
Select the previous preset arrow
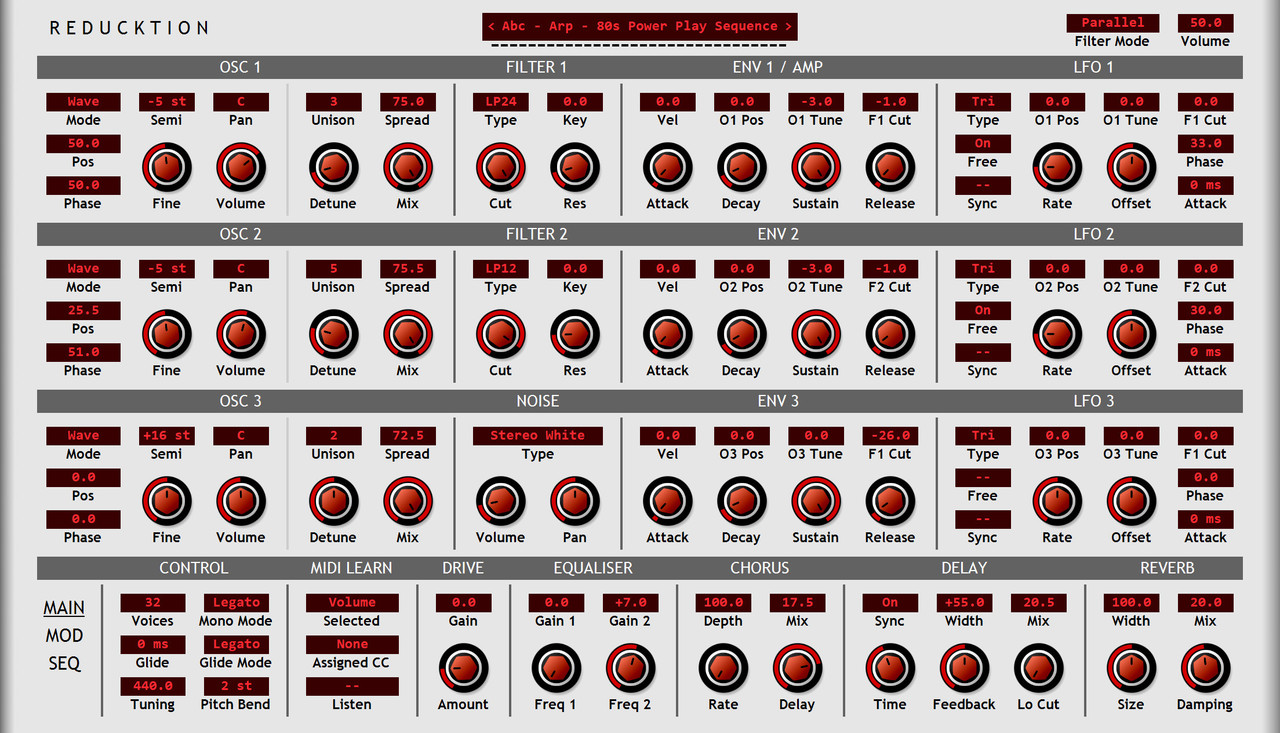click(x=491, y=26)
